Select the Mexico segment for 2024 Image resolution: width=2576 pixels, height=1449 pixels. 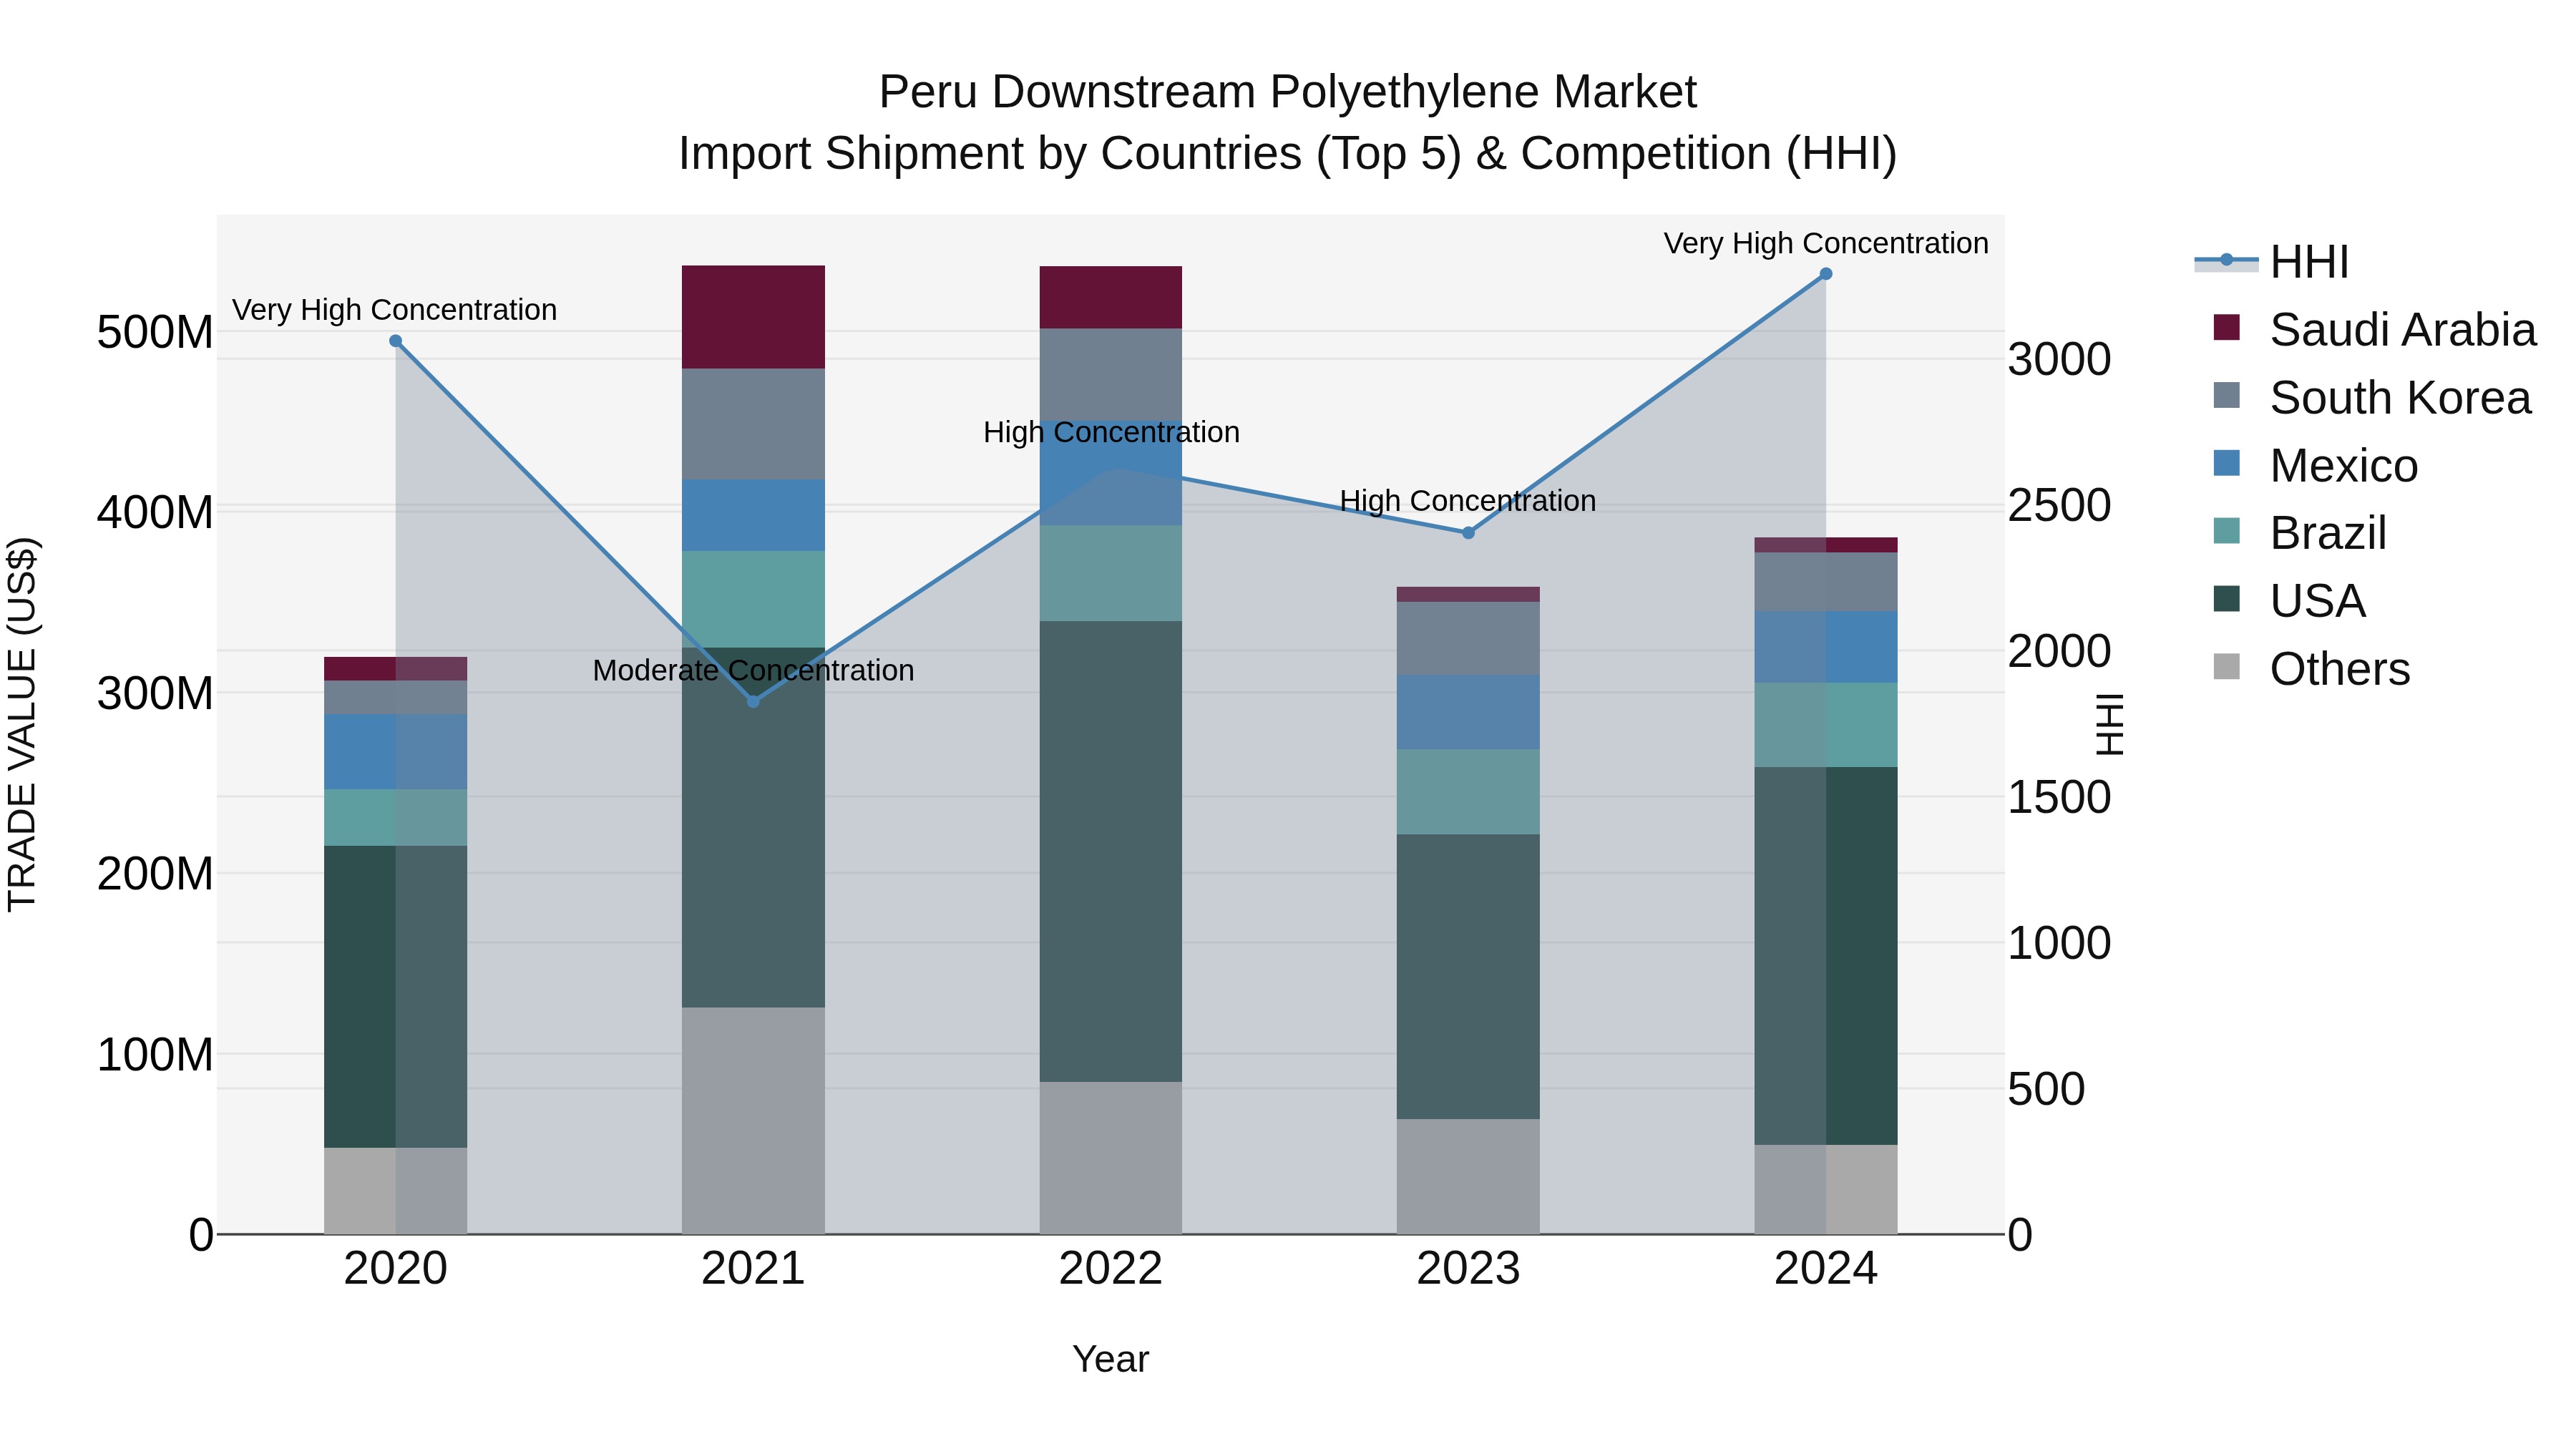tap(1826, 647)
